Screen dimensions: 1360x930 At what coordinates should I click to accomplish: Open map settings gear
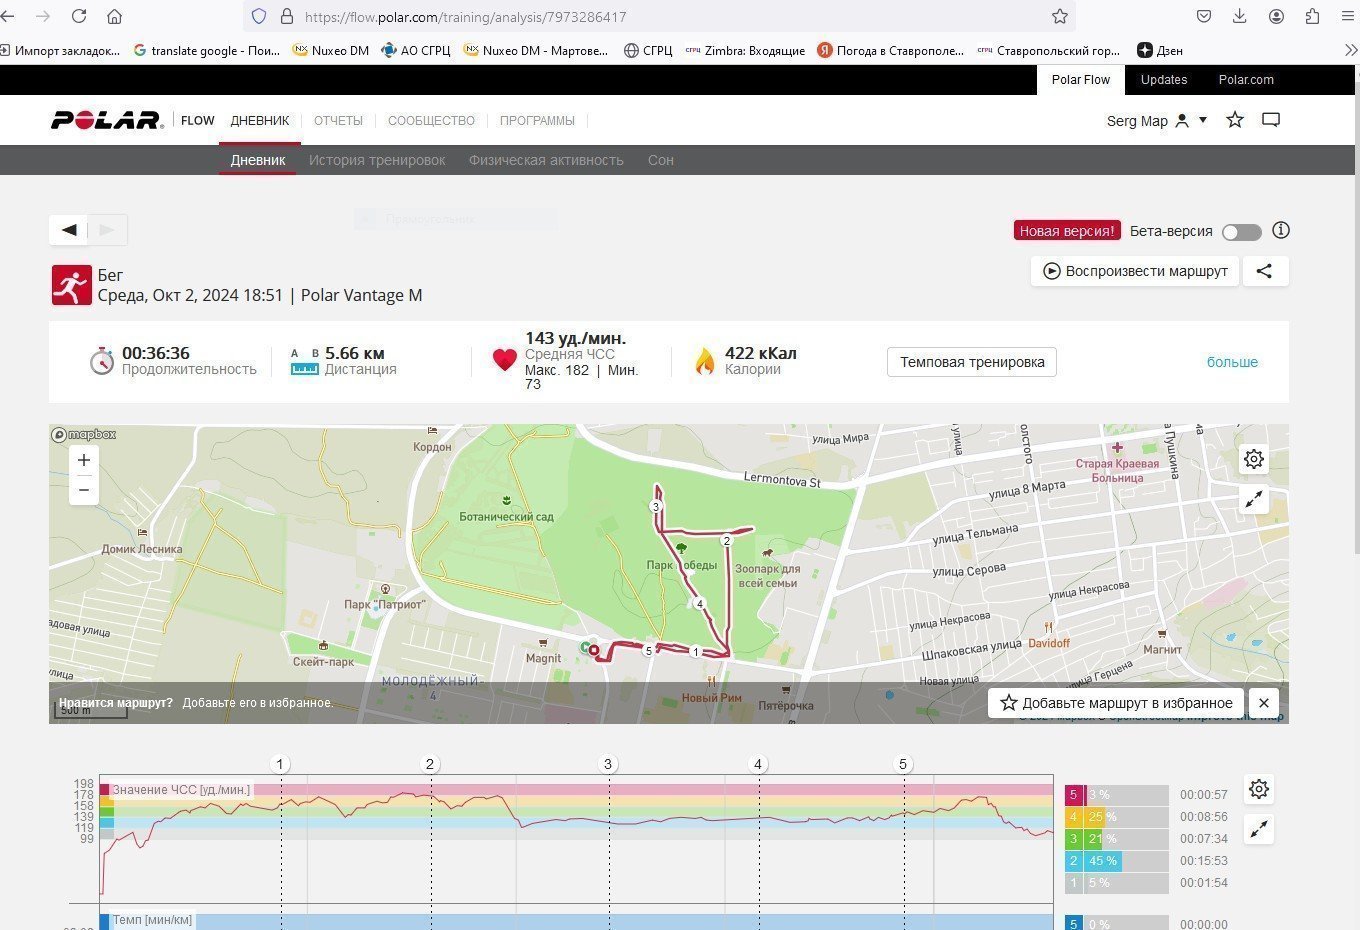[x=1254, y=459]
